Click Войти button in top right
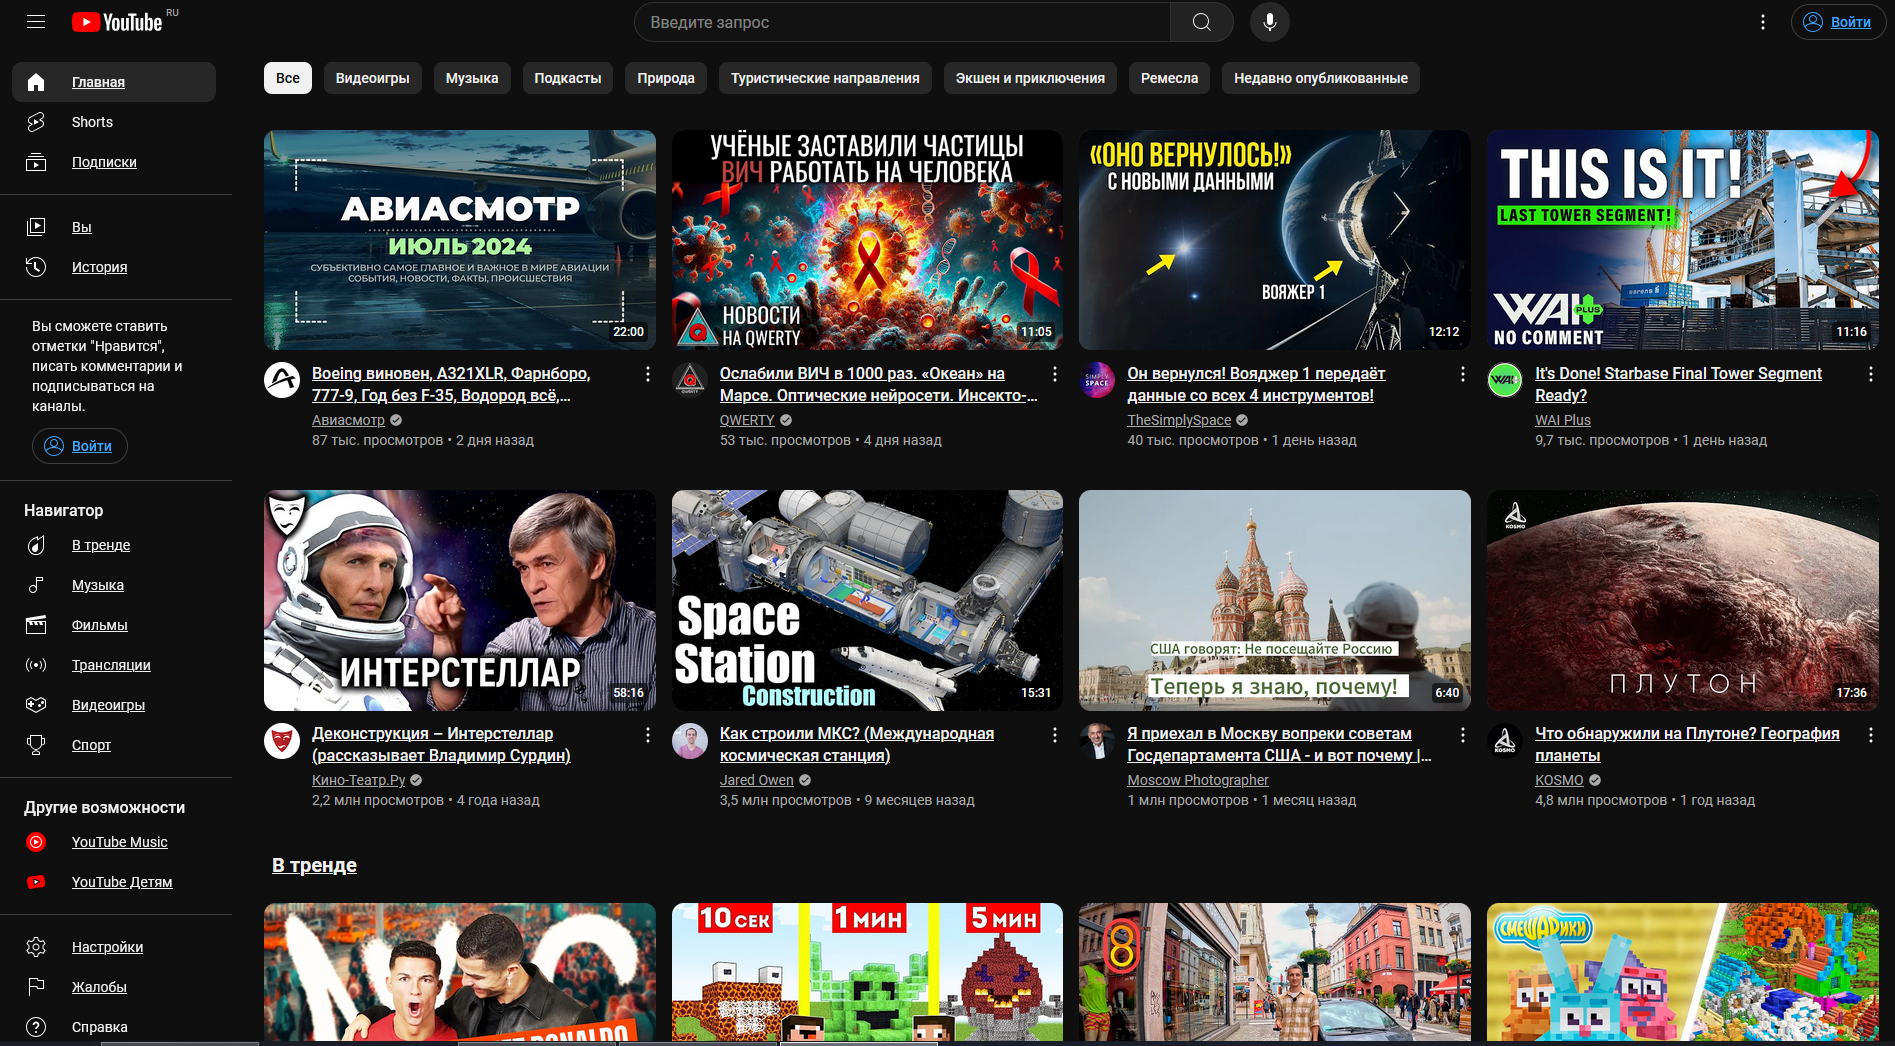The width and height of the screenshot is (1895, 1046). pyautogui.click(x=1838, y=22)
